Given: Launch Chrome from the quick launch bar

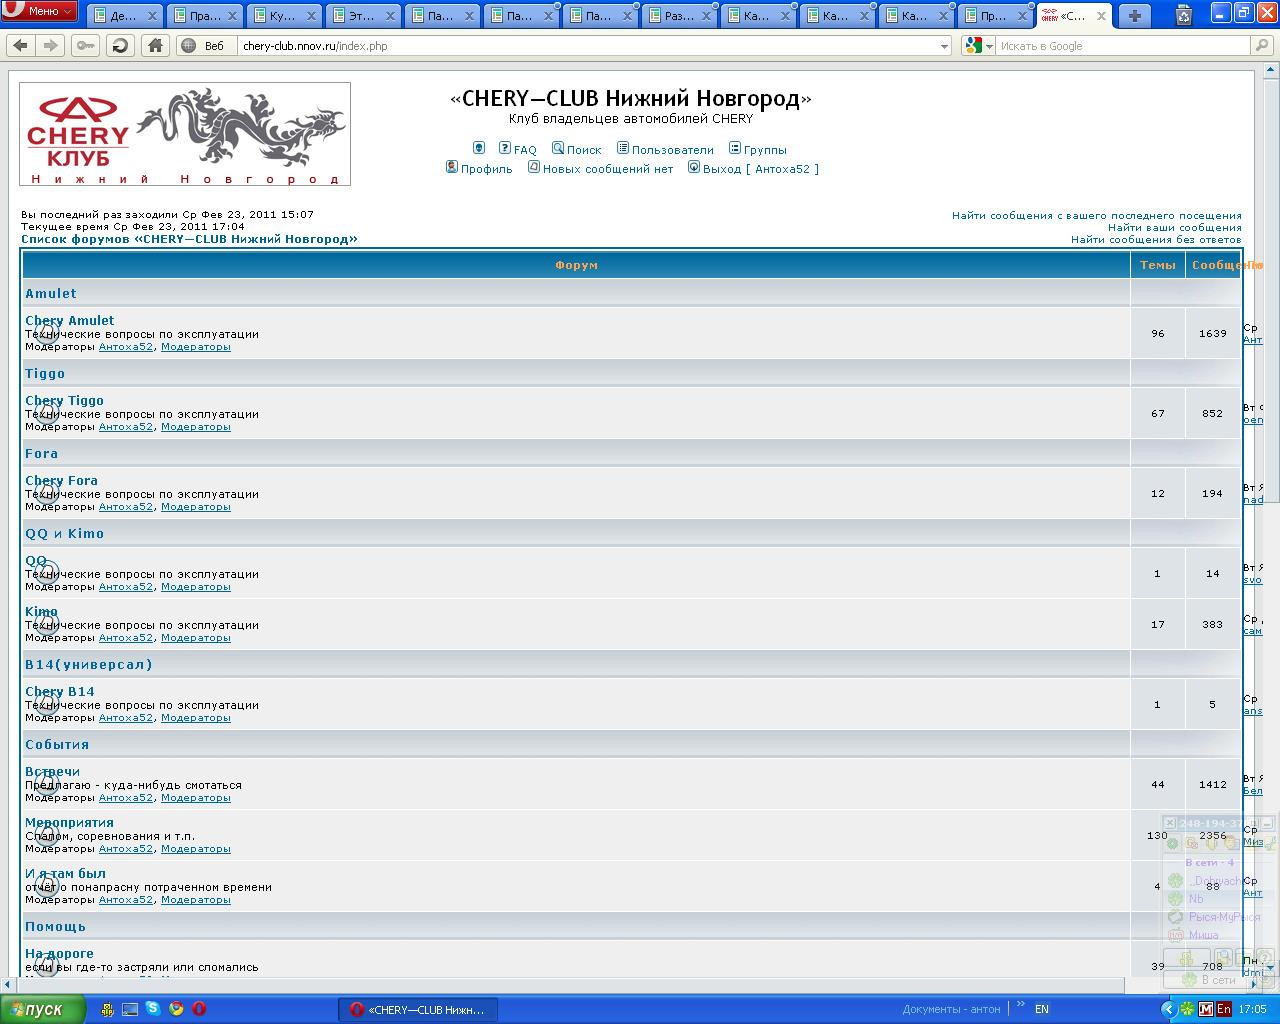Looking at the screenshot, I should (x=176, y=1010).
